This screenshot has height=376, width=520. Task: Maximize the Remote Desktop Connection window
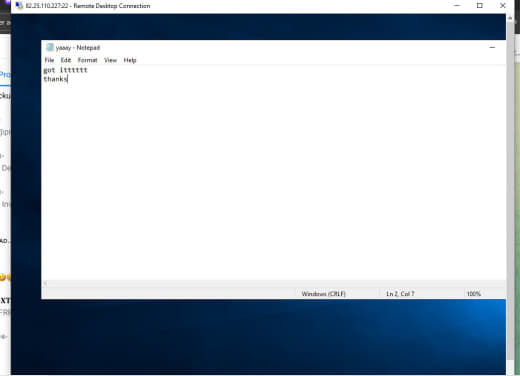[x=480, y=6]
